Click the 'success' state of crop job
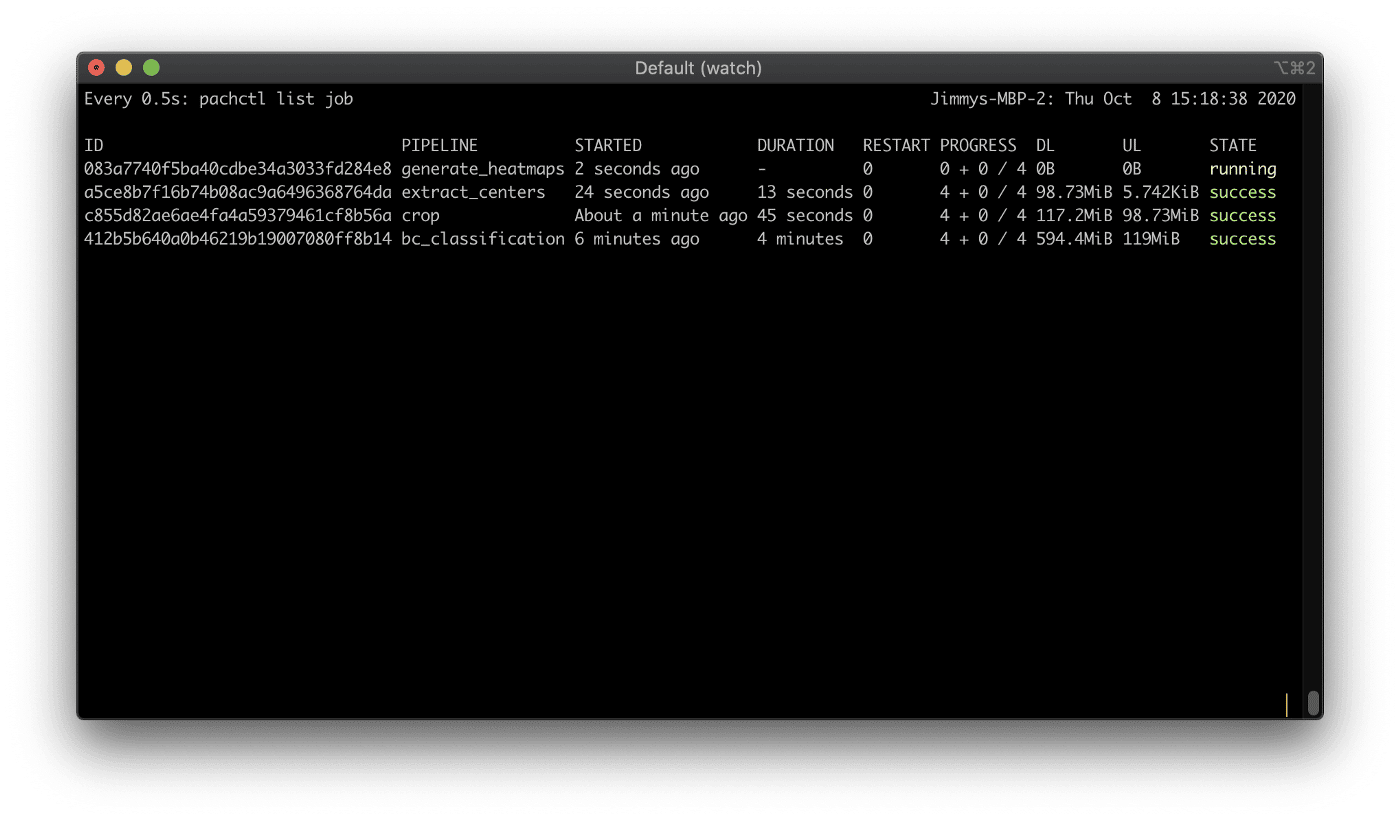Screen dimensions: 1400x821 point(1243,215)
